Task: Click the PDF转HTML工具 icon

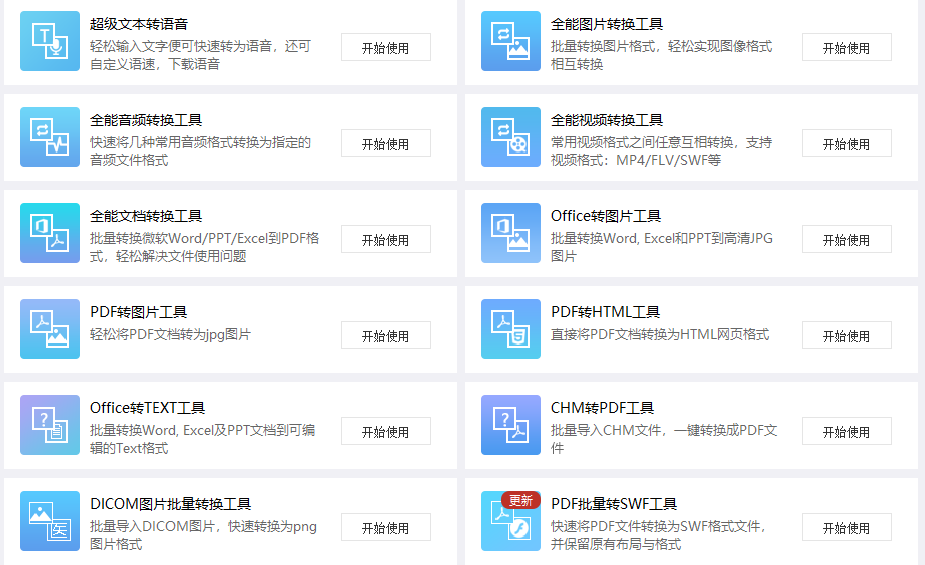Action: point(511,329)
